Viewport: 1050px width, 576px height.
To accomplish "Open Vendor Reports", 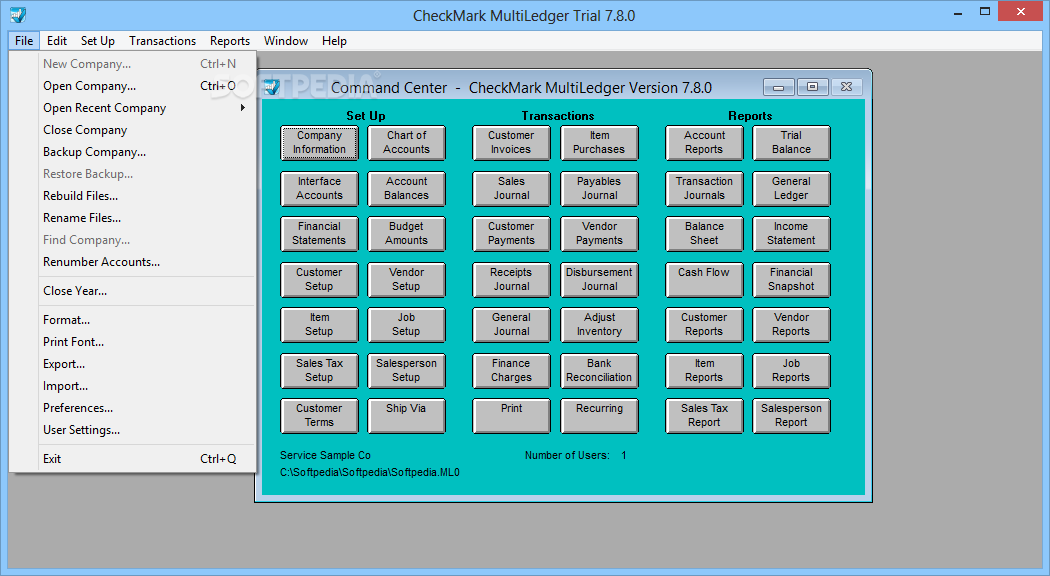I will coord(792,325).
